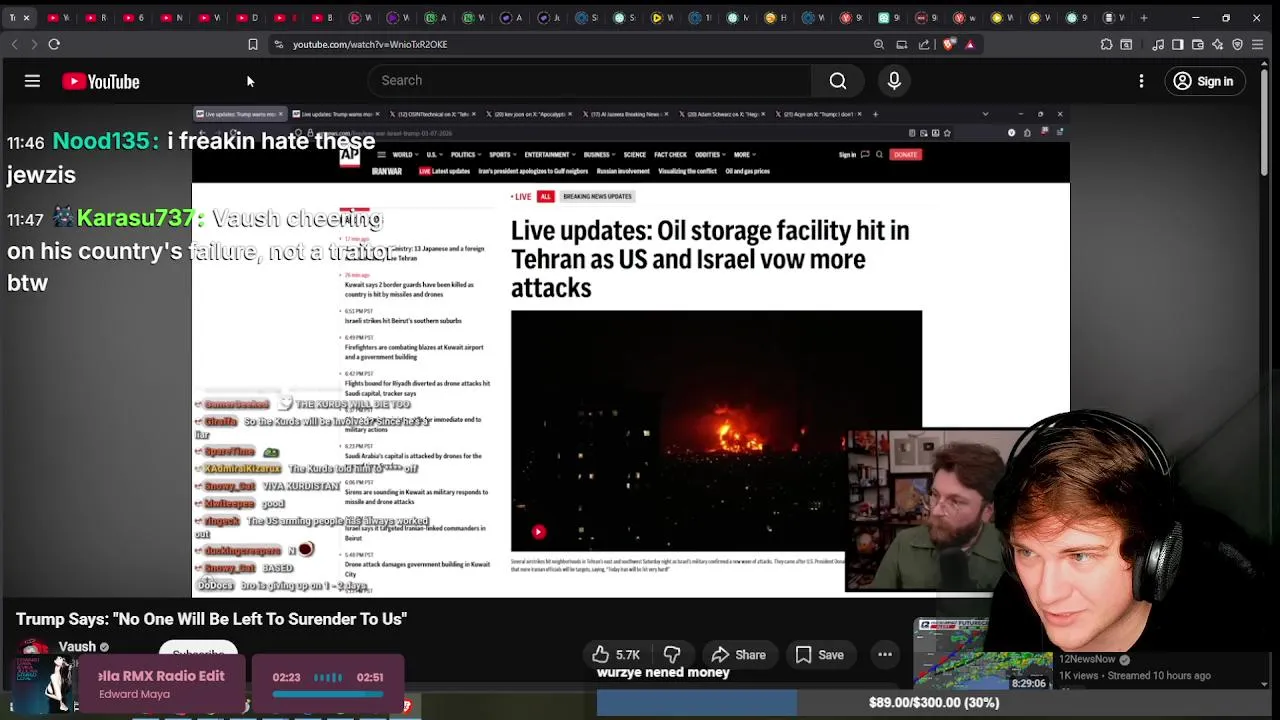Open the Brave Shields lion icon

click(948, 44)
